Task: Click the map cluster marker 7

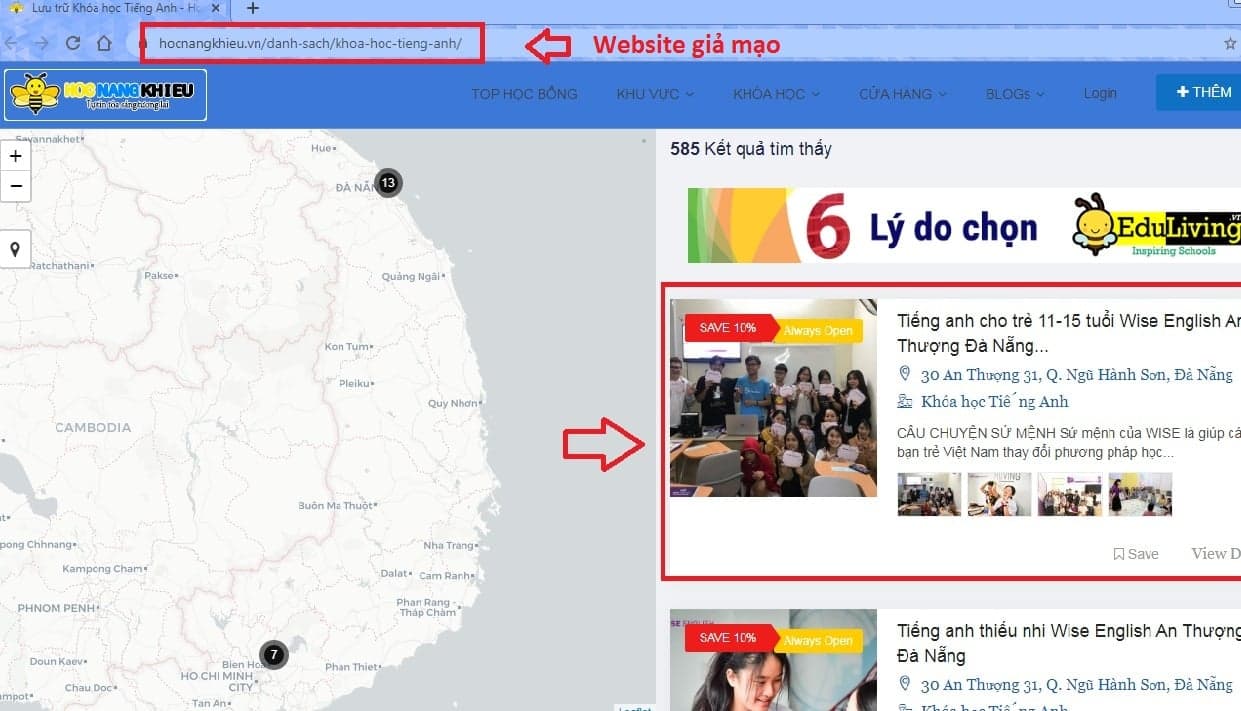Action: coord(273,655)
